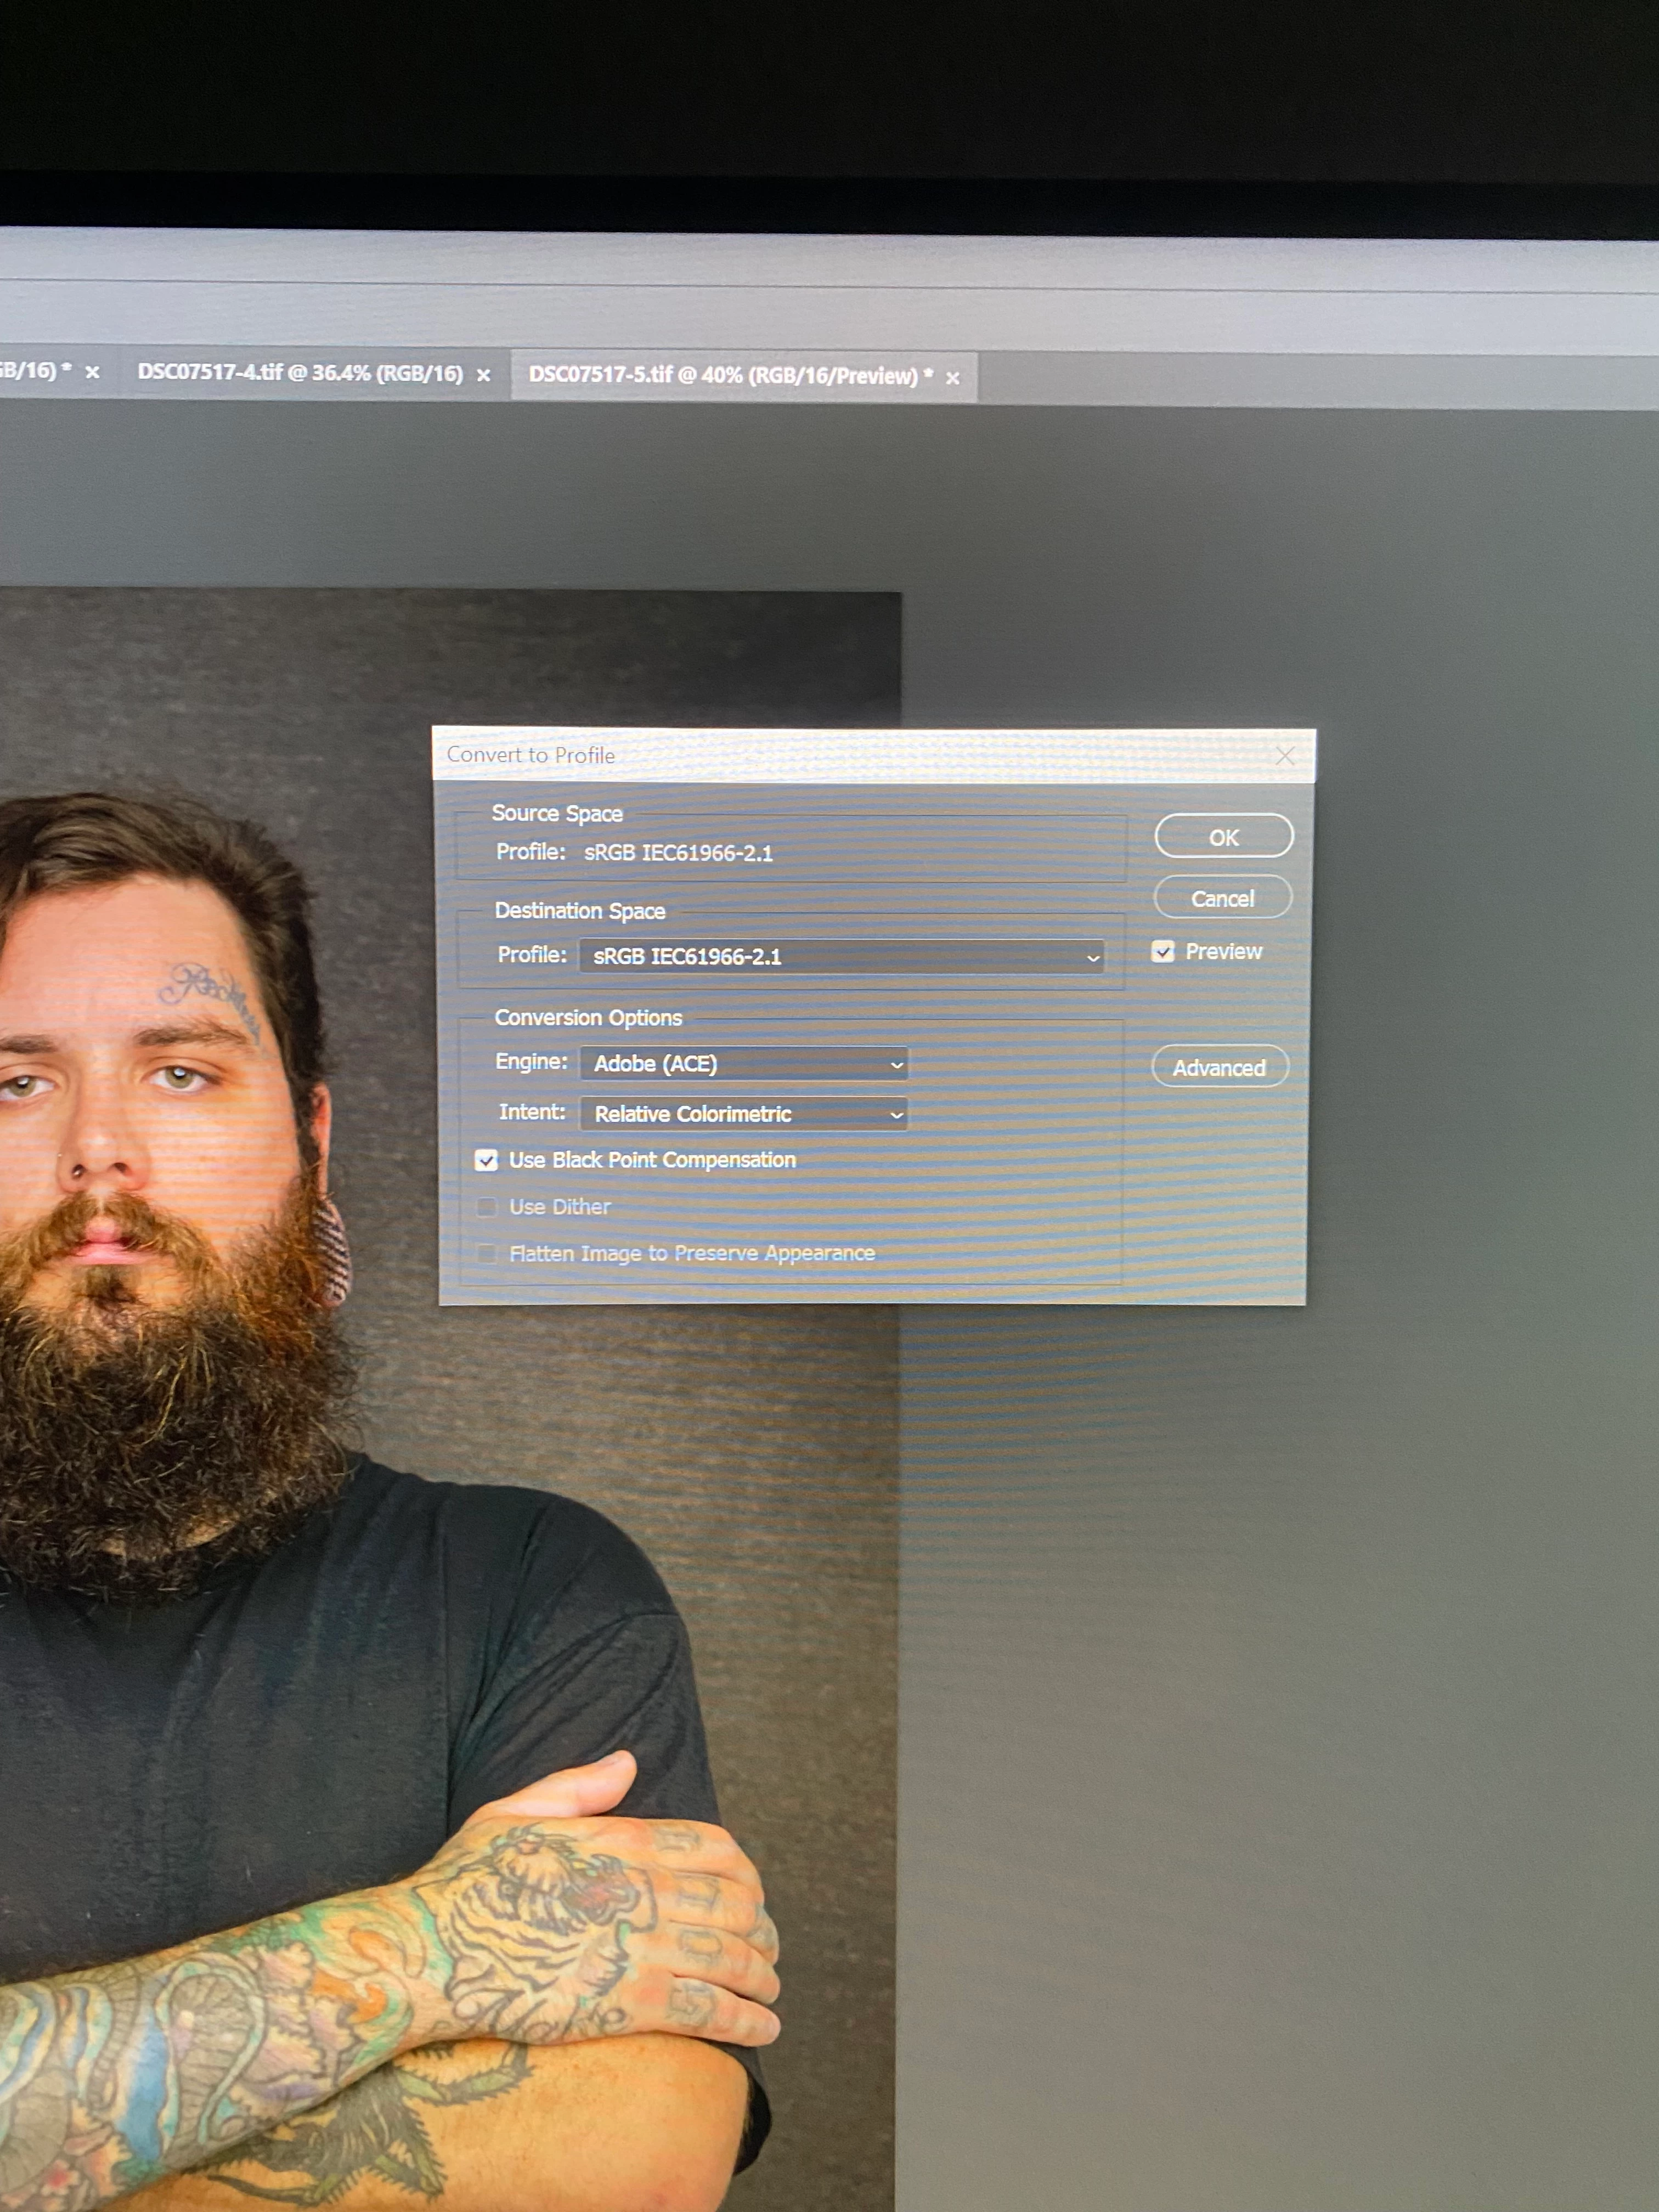
Task: Expand the Engine dropdown showing Adobe (ACE)
Action: 744,1063
